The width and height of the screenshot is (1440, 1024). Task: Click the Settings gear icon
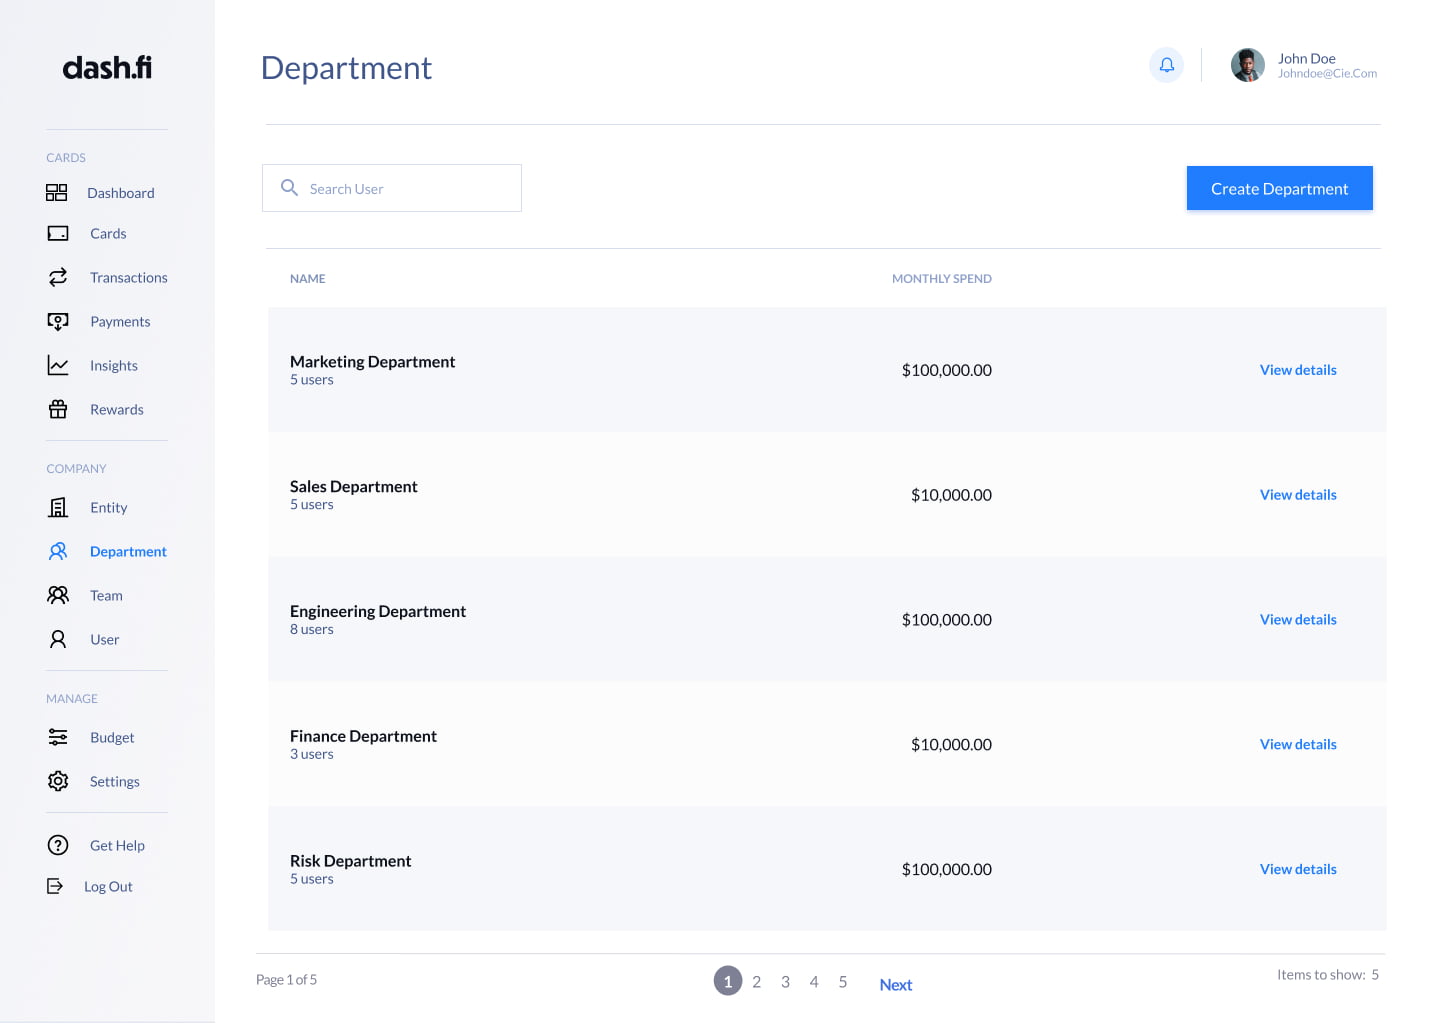tap(58, 781)
